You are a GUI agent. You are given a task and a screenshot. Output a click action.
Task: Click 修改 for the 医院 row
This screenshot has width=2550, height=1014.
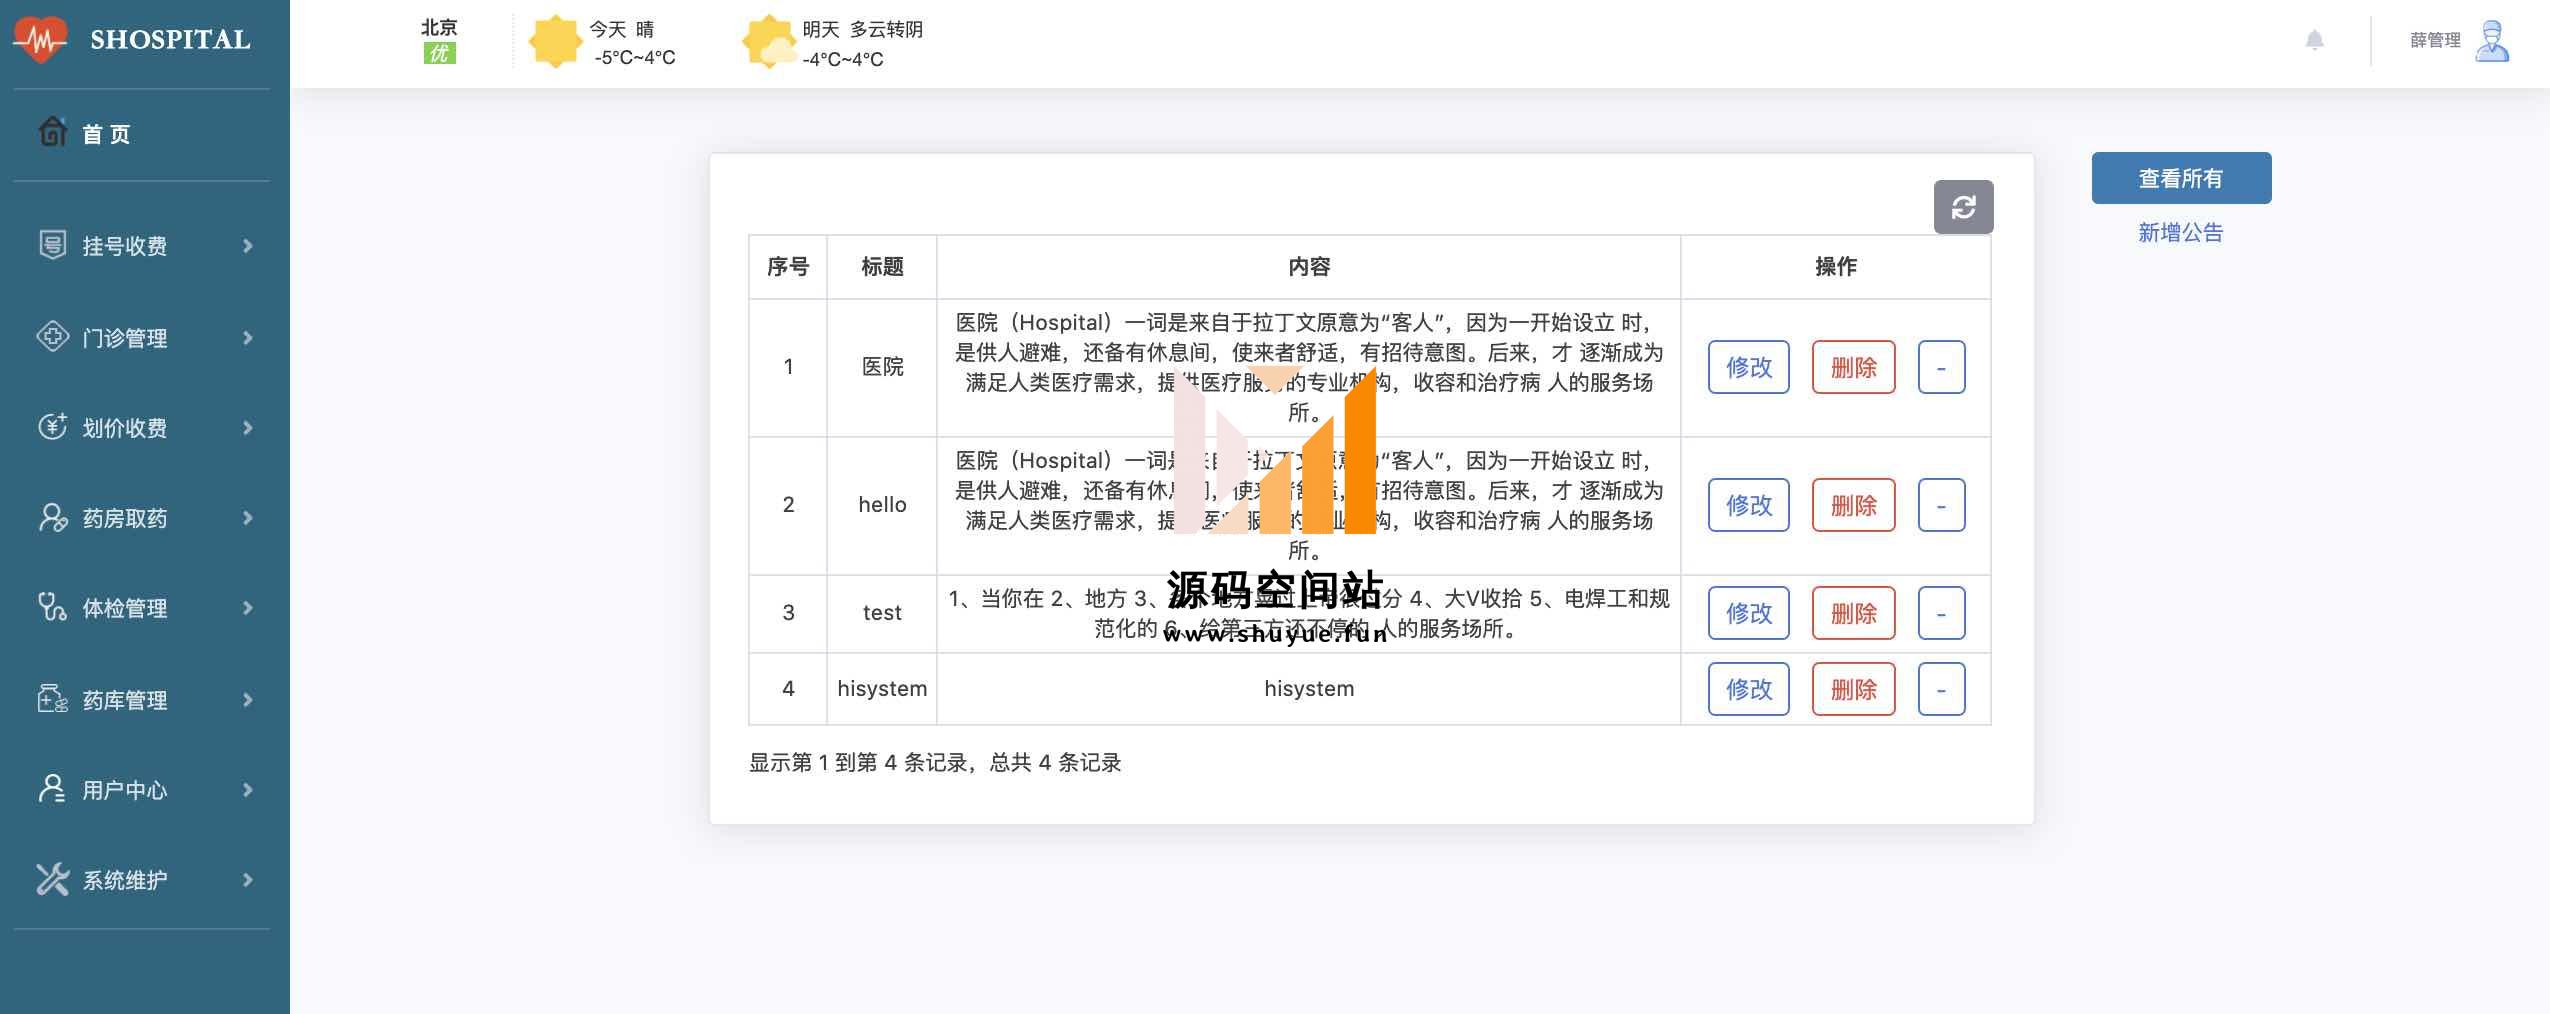point(1748,367)
